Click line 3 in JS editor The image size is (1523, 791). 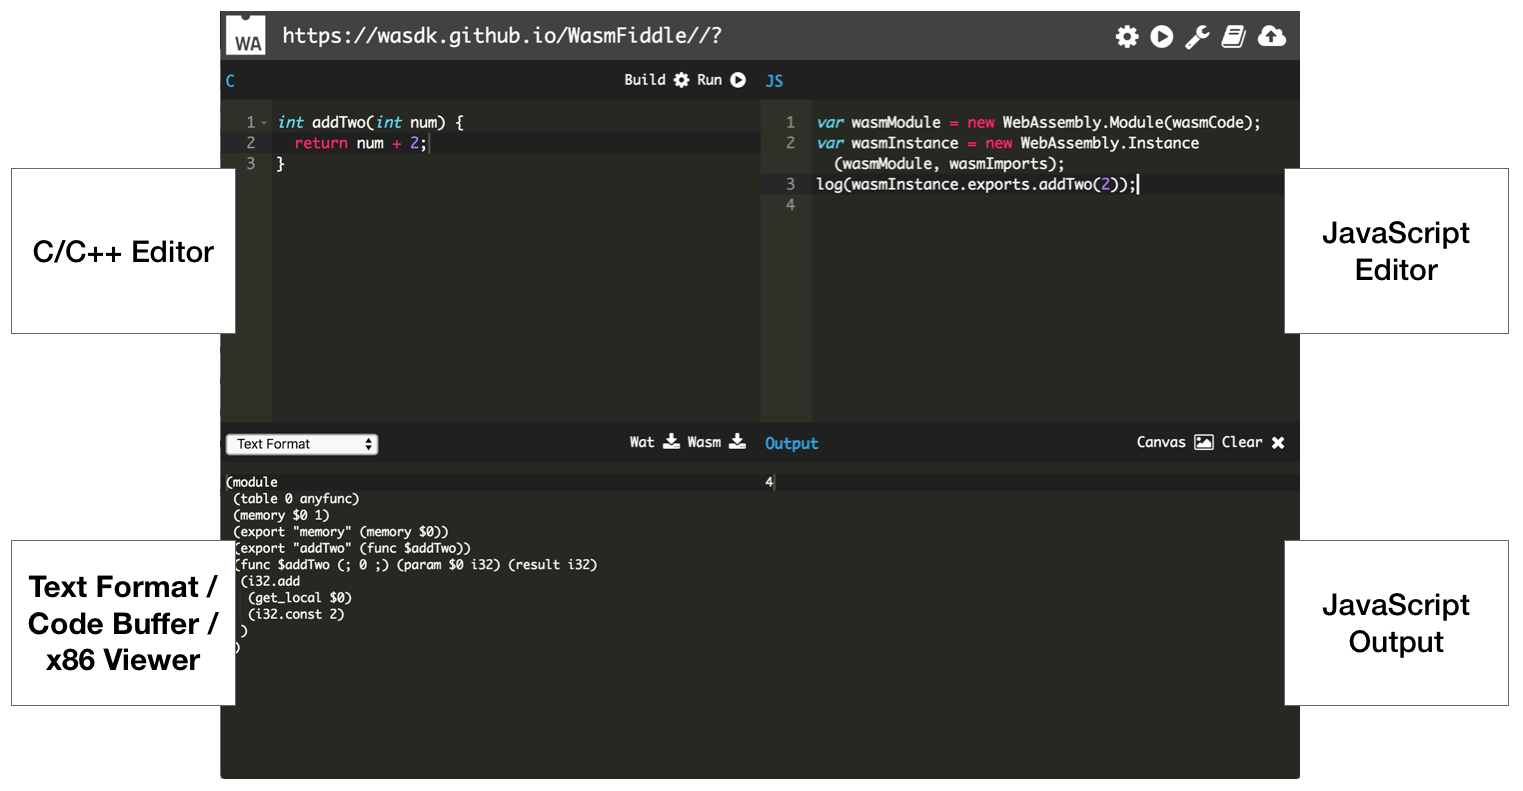(x=975, y=184)
